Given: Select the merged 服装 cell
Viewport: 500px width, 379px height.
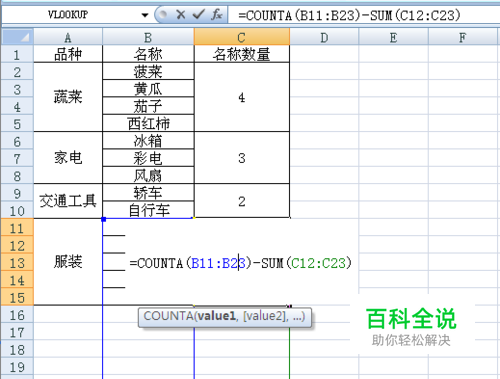Looking at the screenshot, I should coord(68,262).
